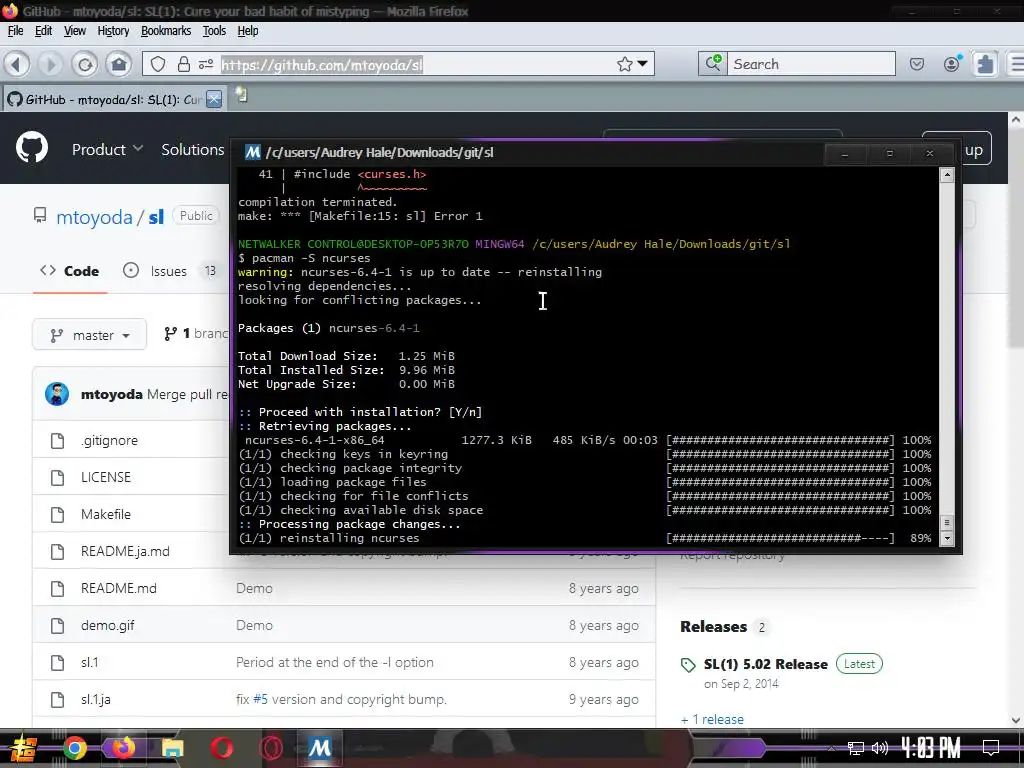Open the LICENSE file
This screenshot has height=768, width=1024.
click(106, 477)
